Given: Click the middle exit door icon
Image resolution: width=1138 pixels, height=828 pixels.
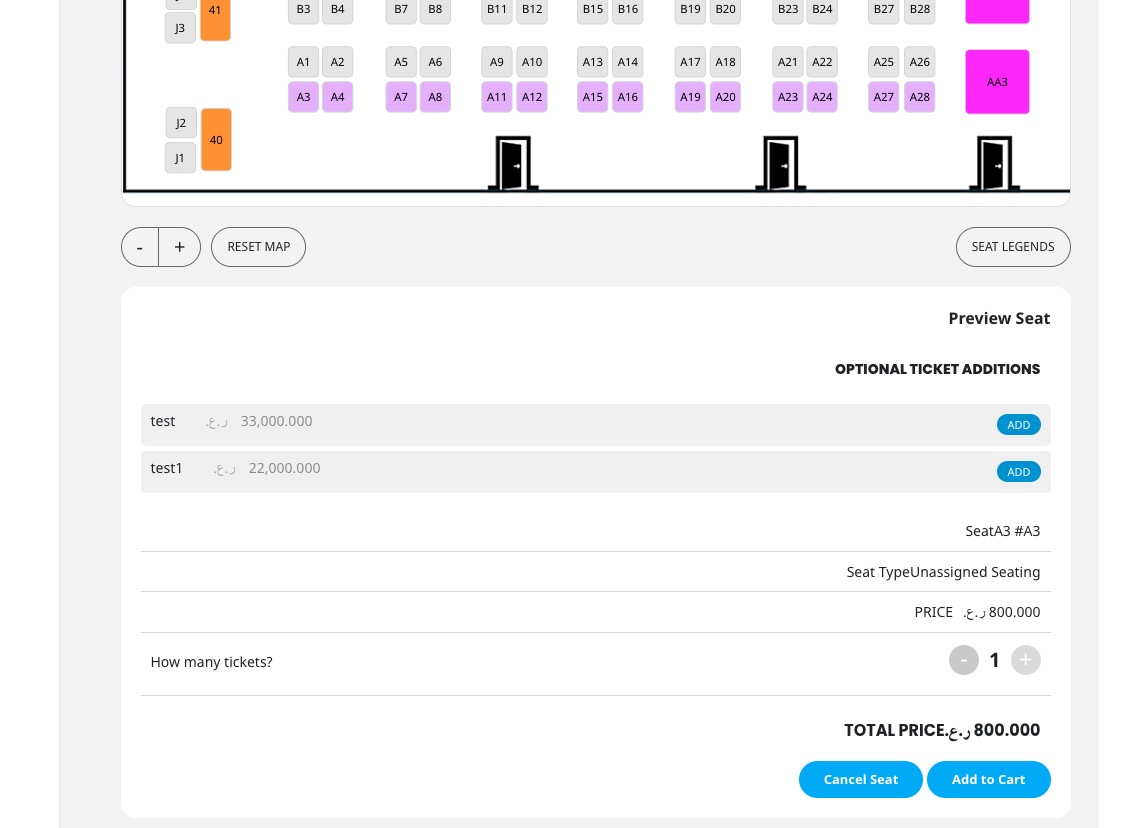Looking at the screenshot, I should click(780, 163).
